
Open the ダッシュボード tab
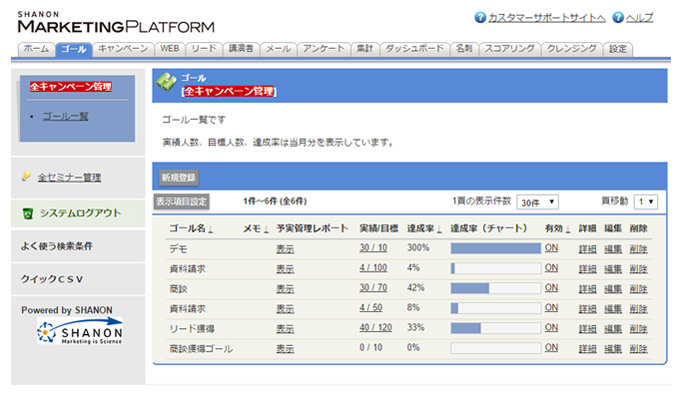415,49
